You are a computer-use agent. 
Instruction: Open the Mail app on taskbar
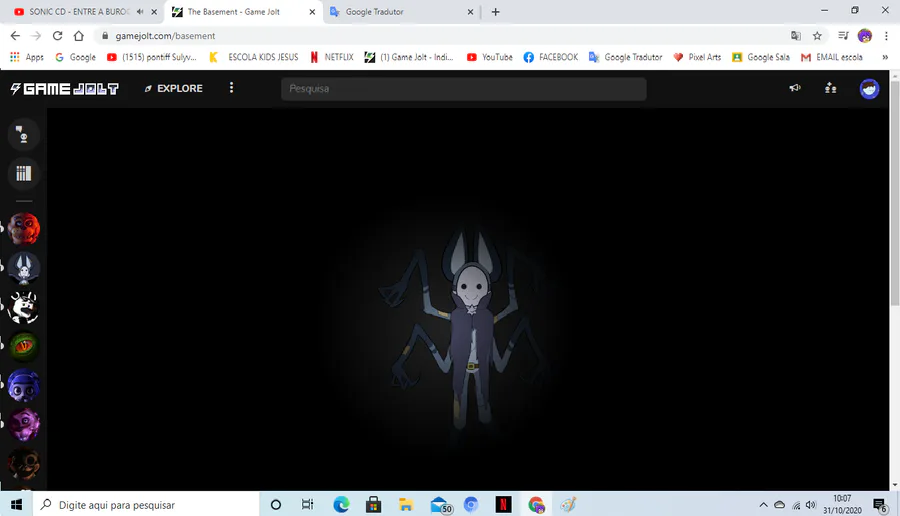coord(440,505)
